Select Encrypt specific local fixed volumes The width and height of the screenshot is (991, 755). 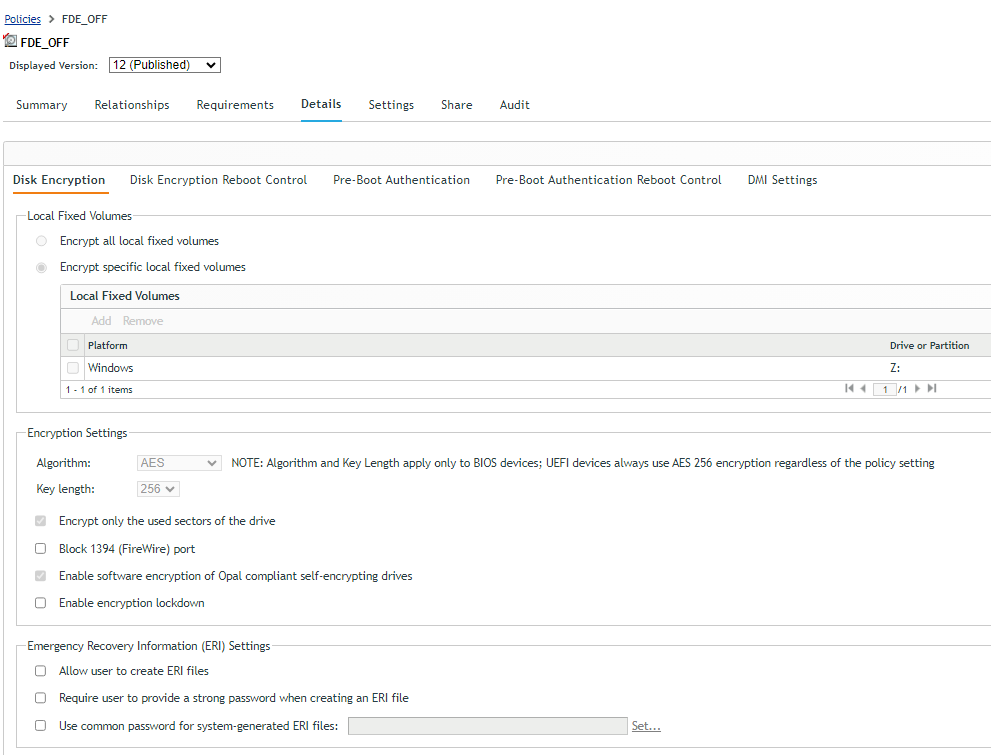pyautogui.click(x=41, y=267)
